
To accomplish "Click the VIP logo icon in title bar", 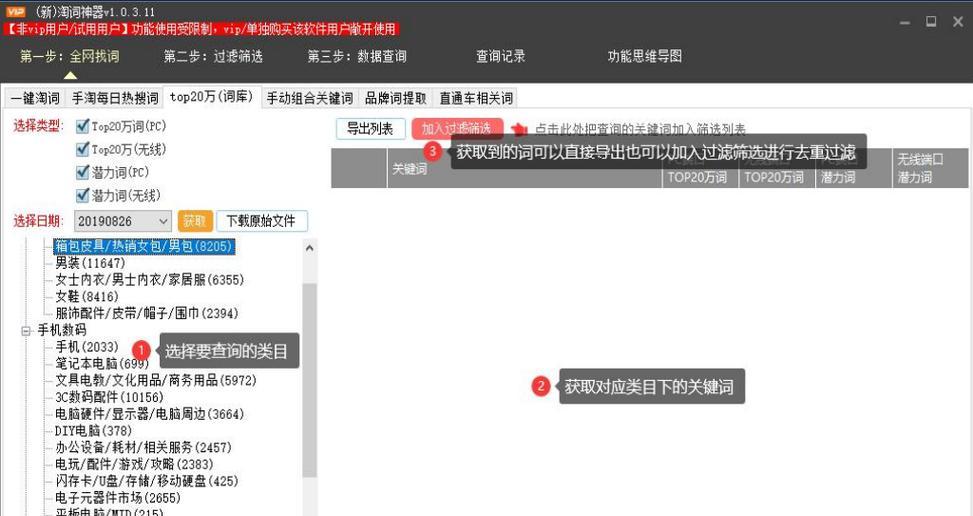I will click(x=16, y=12).
